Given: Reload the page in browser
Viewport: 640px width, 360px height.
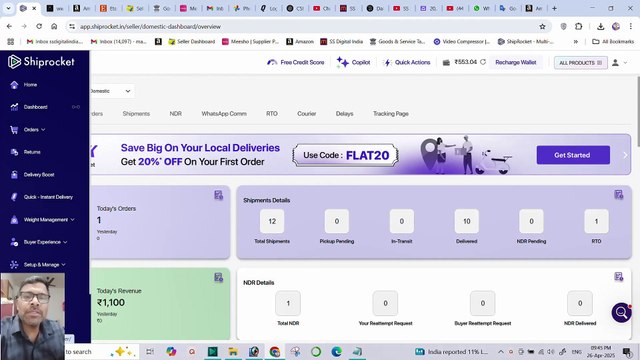Looking at the screenshot, I should click(x=39, y=26).
